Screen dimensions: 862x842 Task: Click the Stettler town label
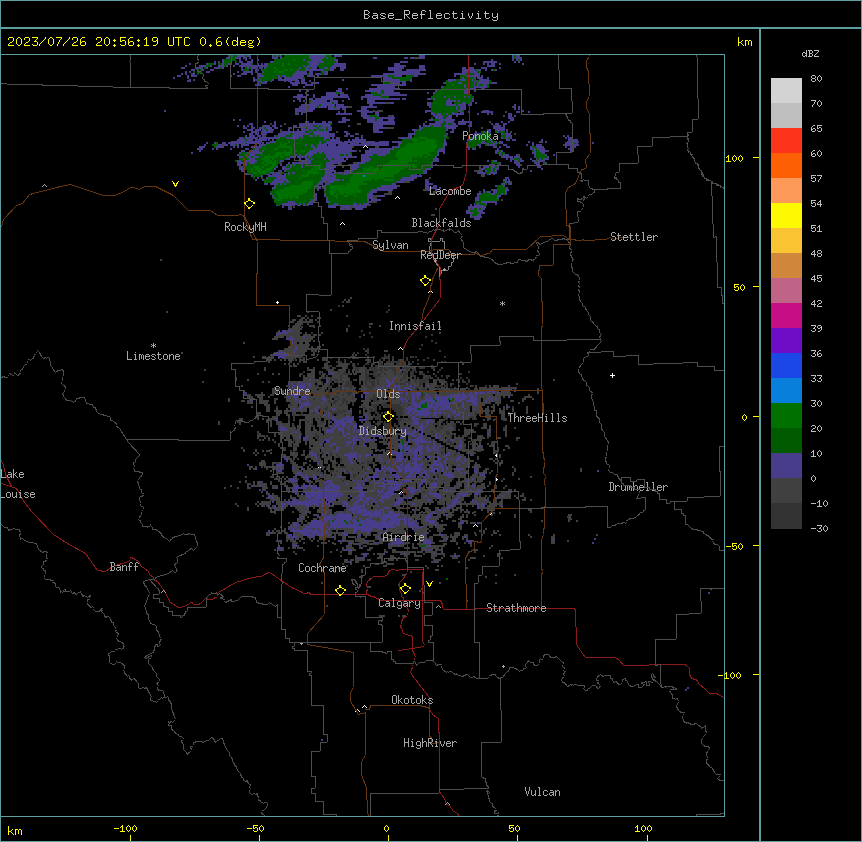point(634,237)
